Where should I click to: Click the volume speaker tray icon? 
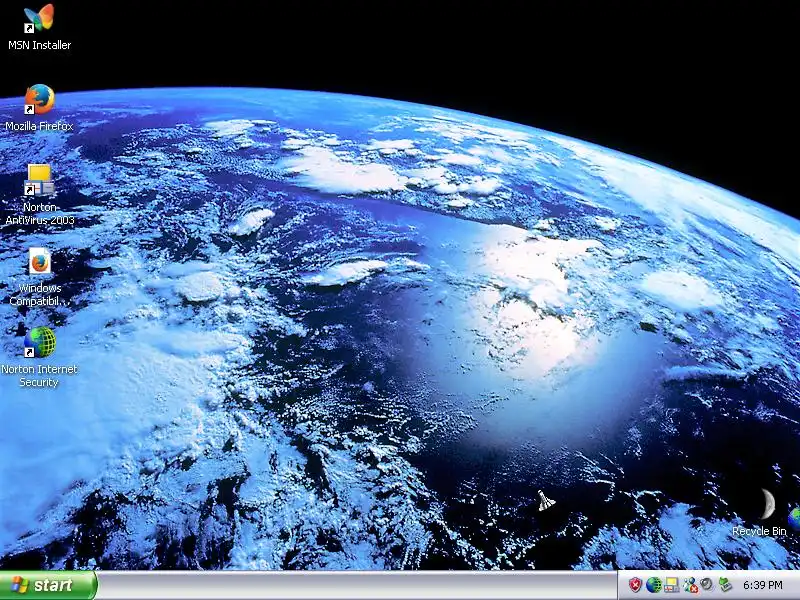pyautogui.click(x=707, y=584)
